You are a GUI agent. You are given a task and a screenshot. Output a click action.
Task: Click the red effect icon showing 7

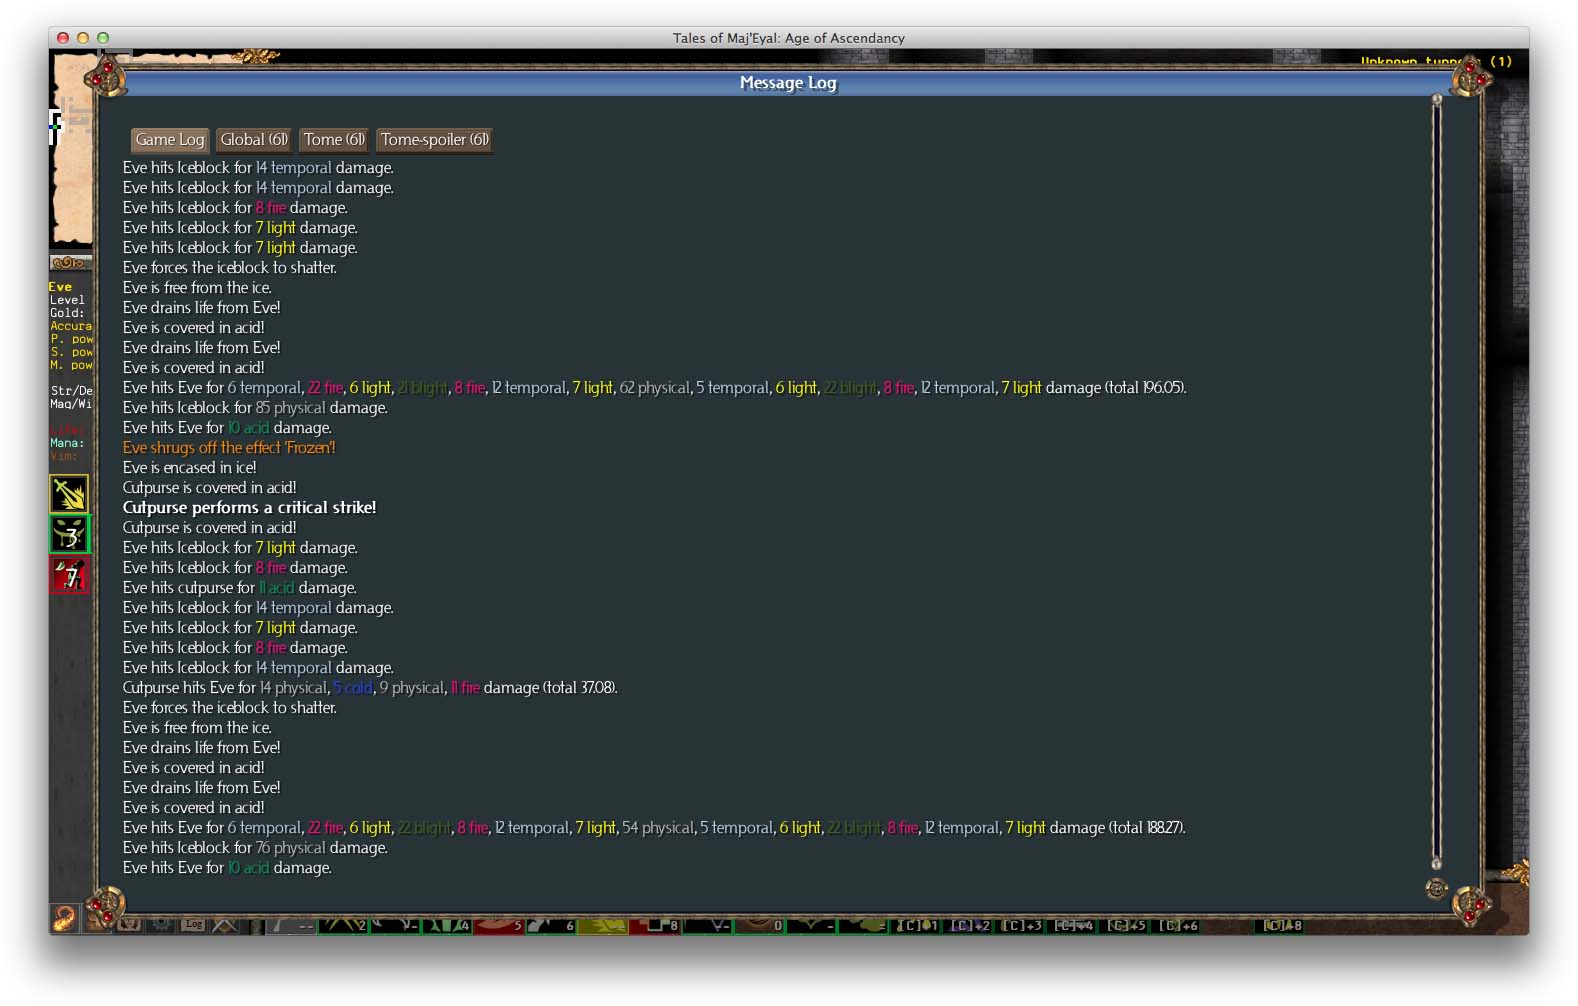pos(69,575)
